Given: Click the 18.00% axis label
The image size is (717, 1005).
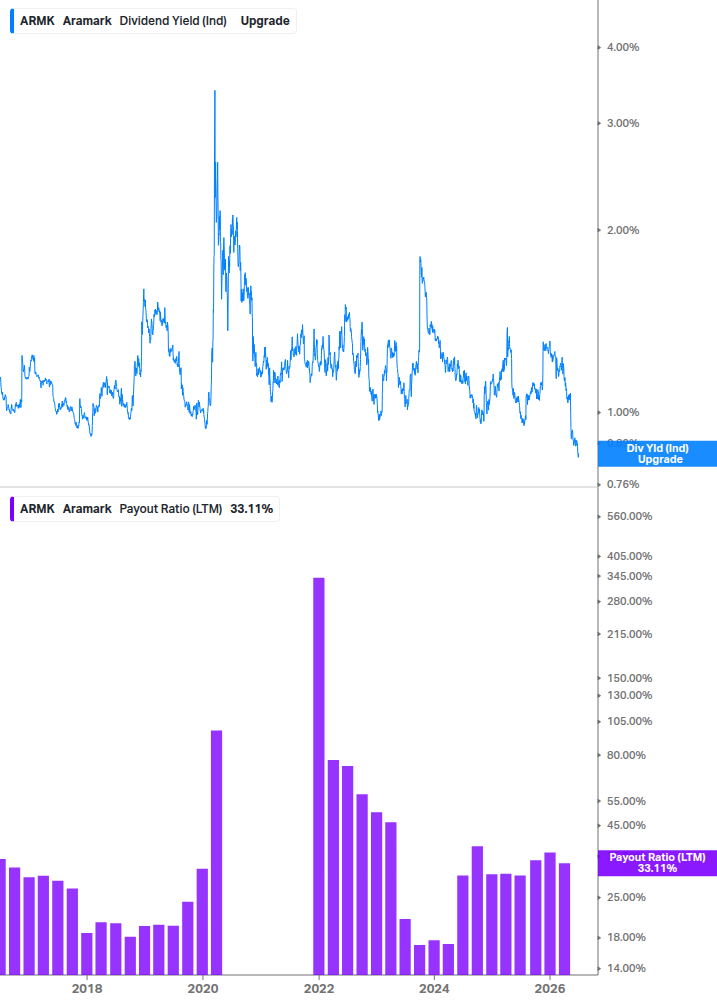Looking at the screenshot, I should coord(626,937).
